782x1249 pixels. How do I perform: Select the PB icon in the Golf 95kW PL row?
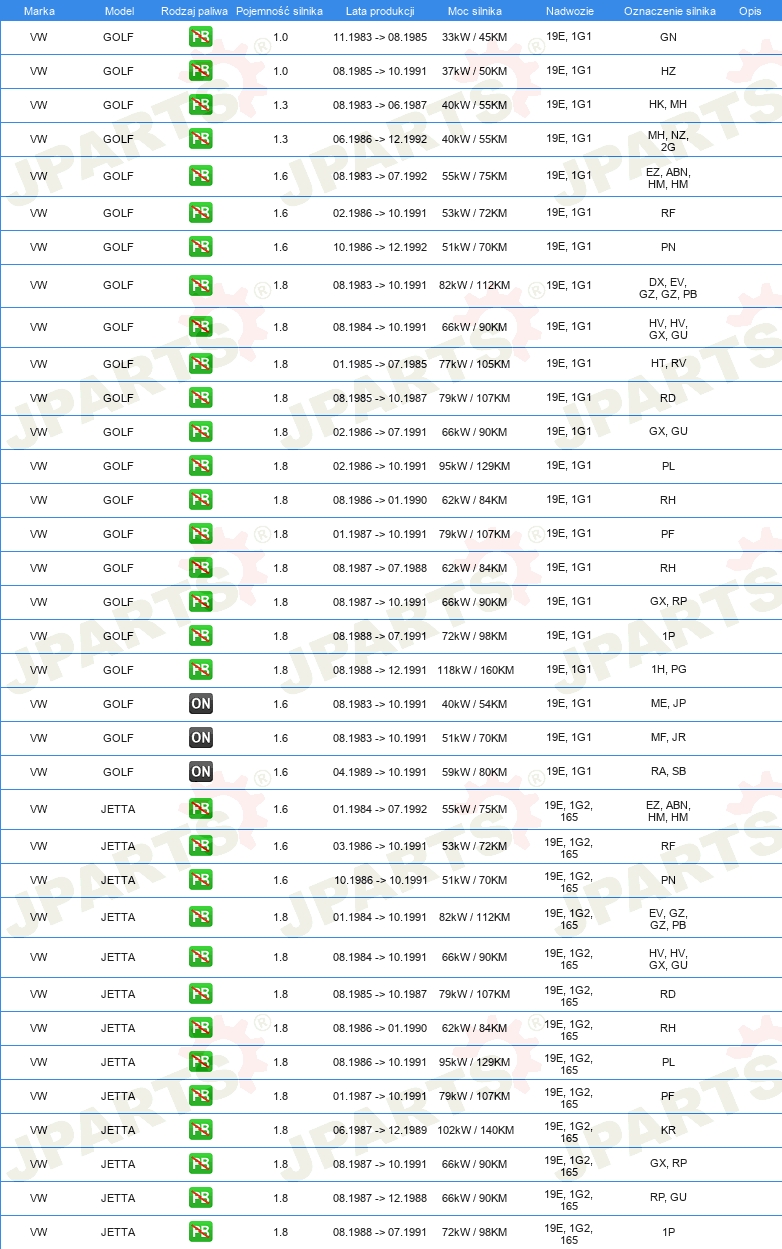click(201, 466)
